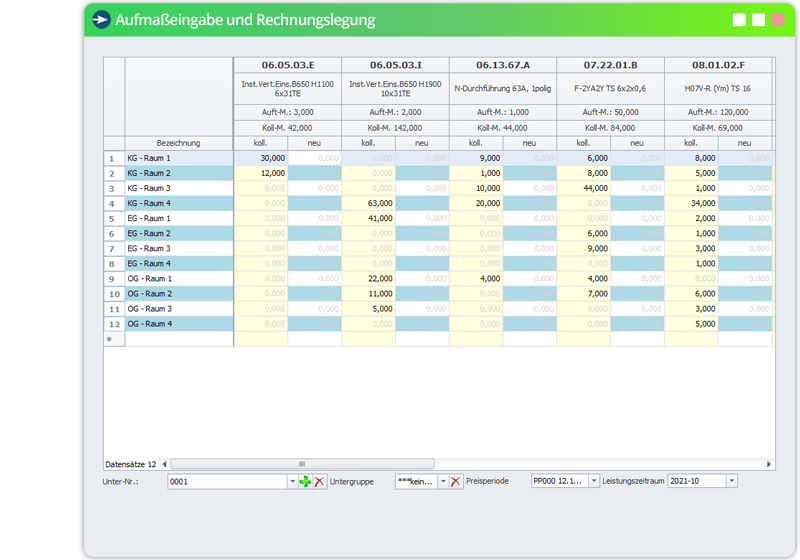The image size is (800, 560).
Task: Click the cell with value 10,000
Action: click(x=476, y=188)
